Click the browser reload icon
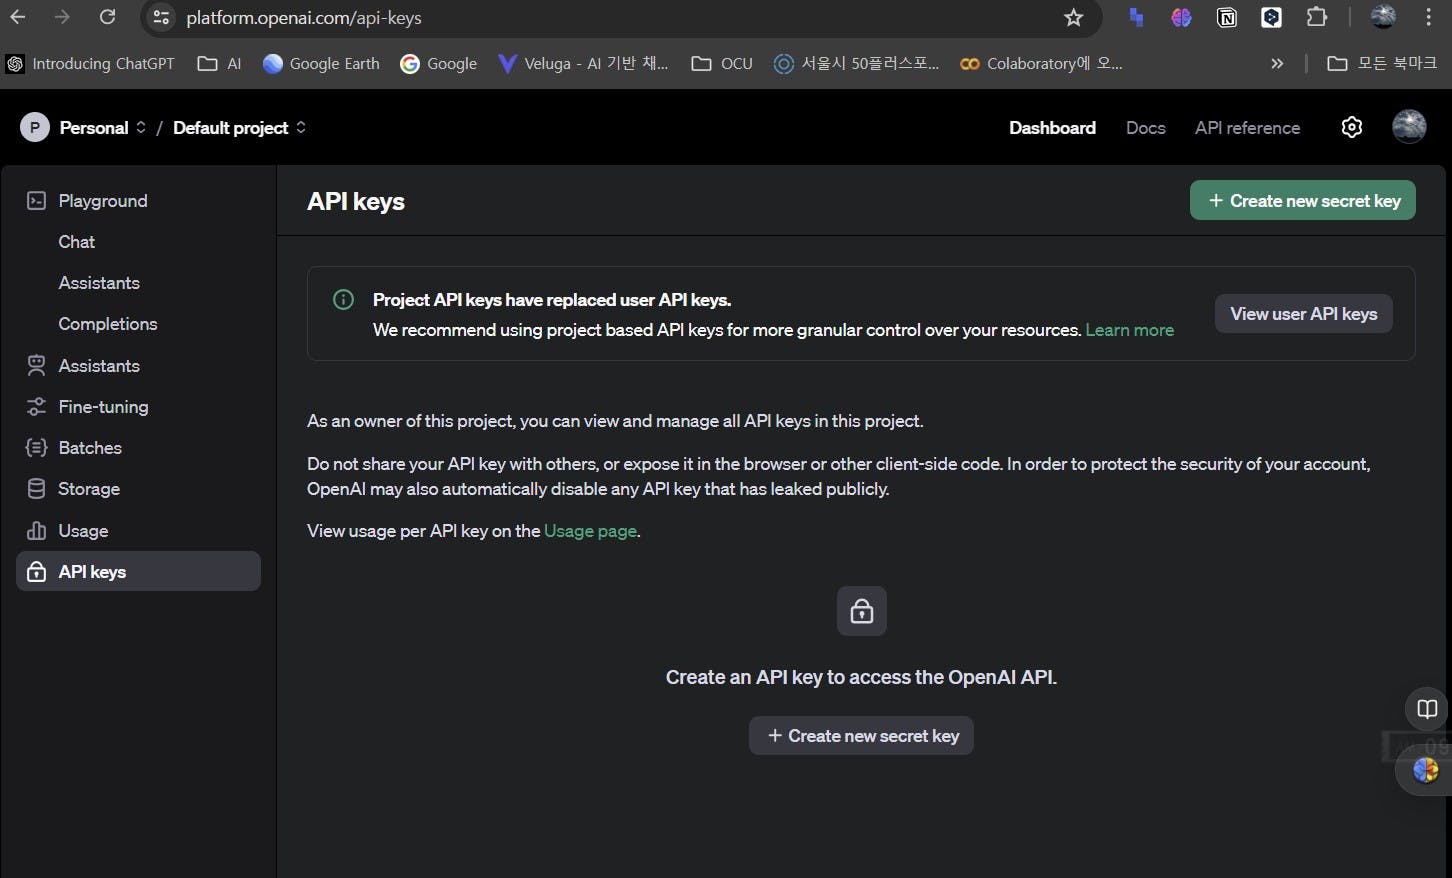The image size is (1452, 878). coord(108,17)
